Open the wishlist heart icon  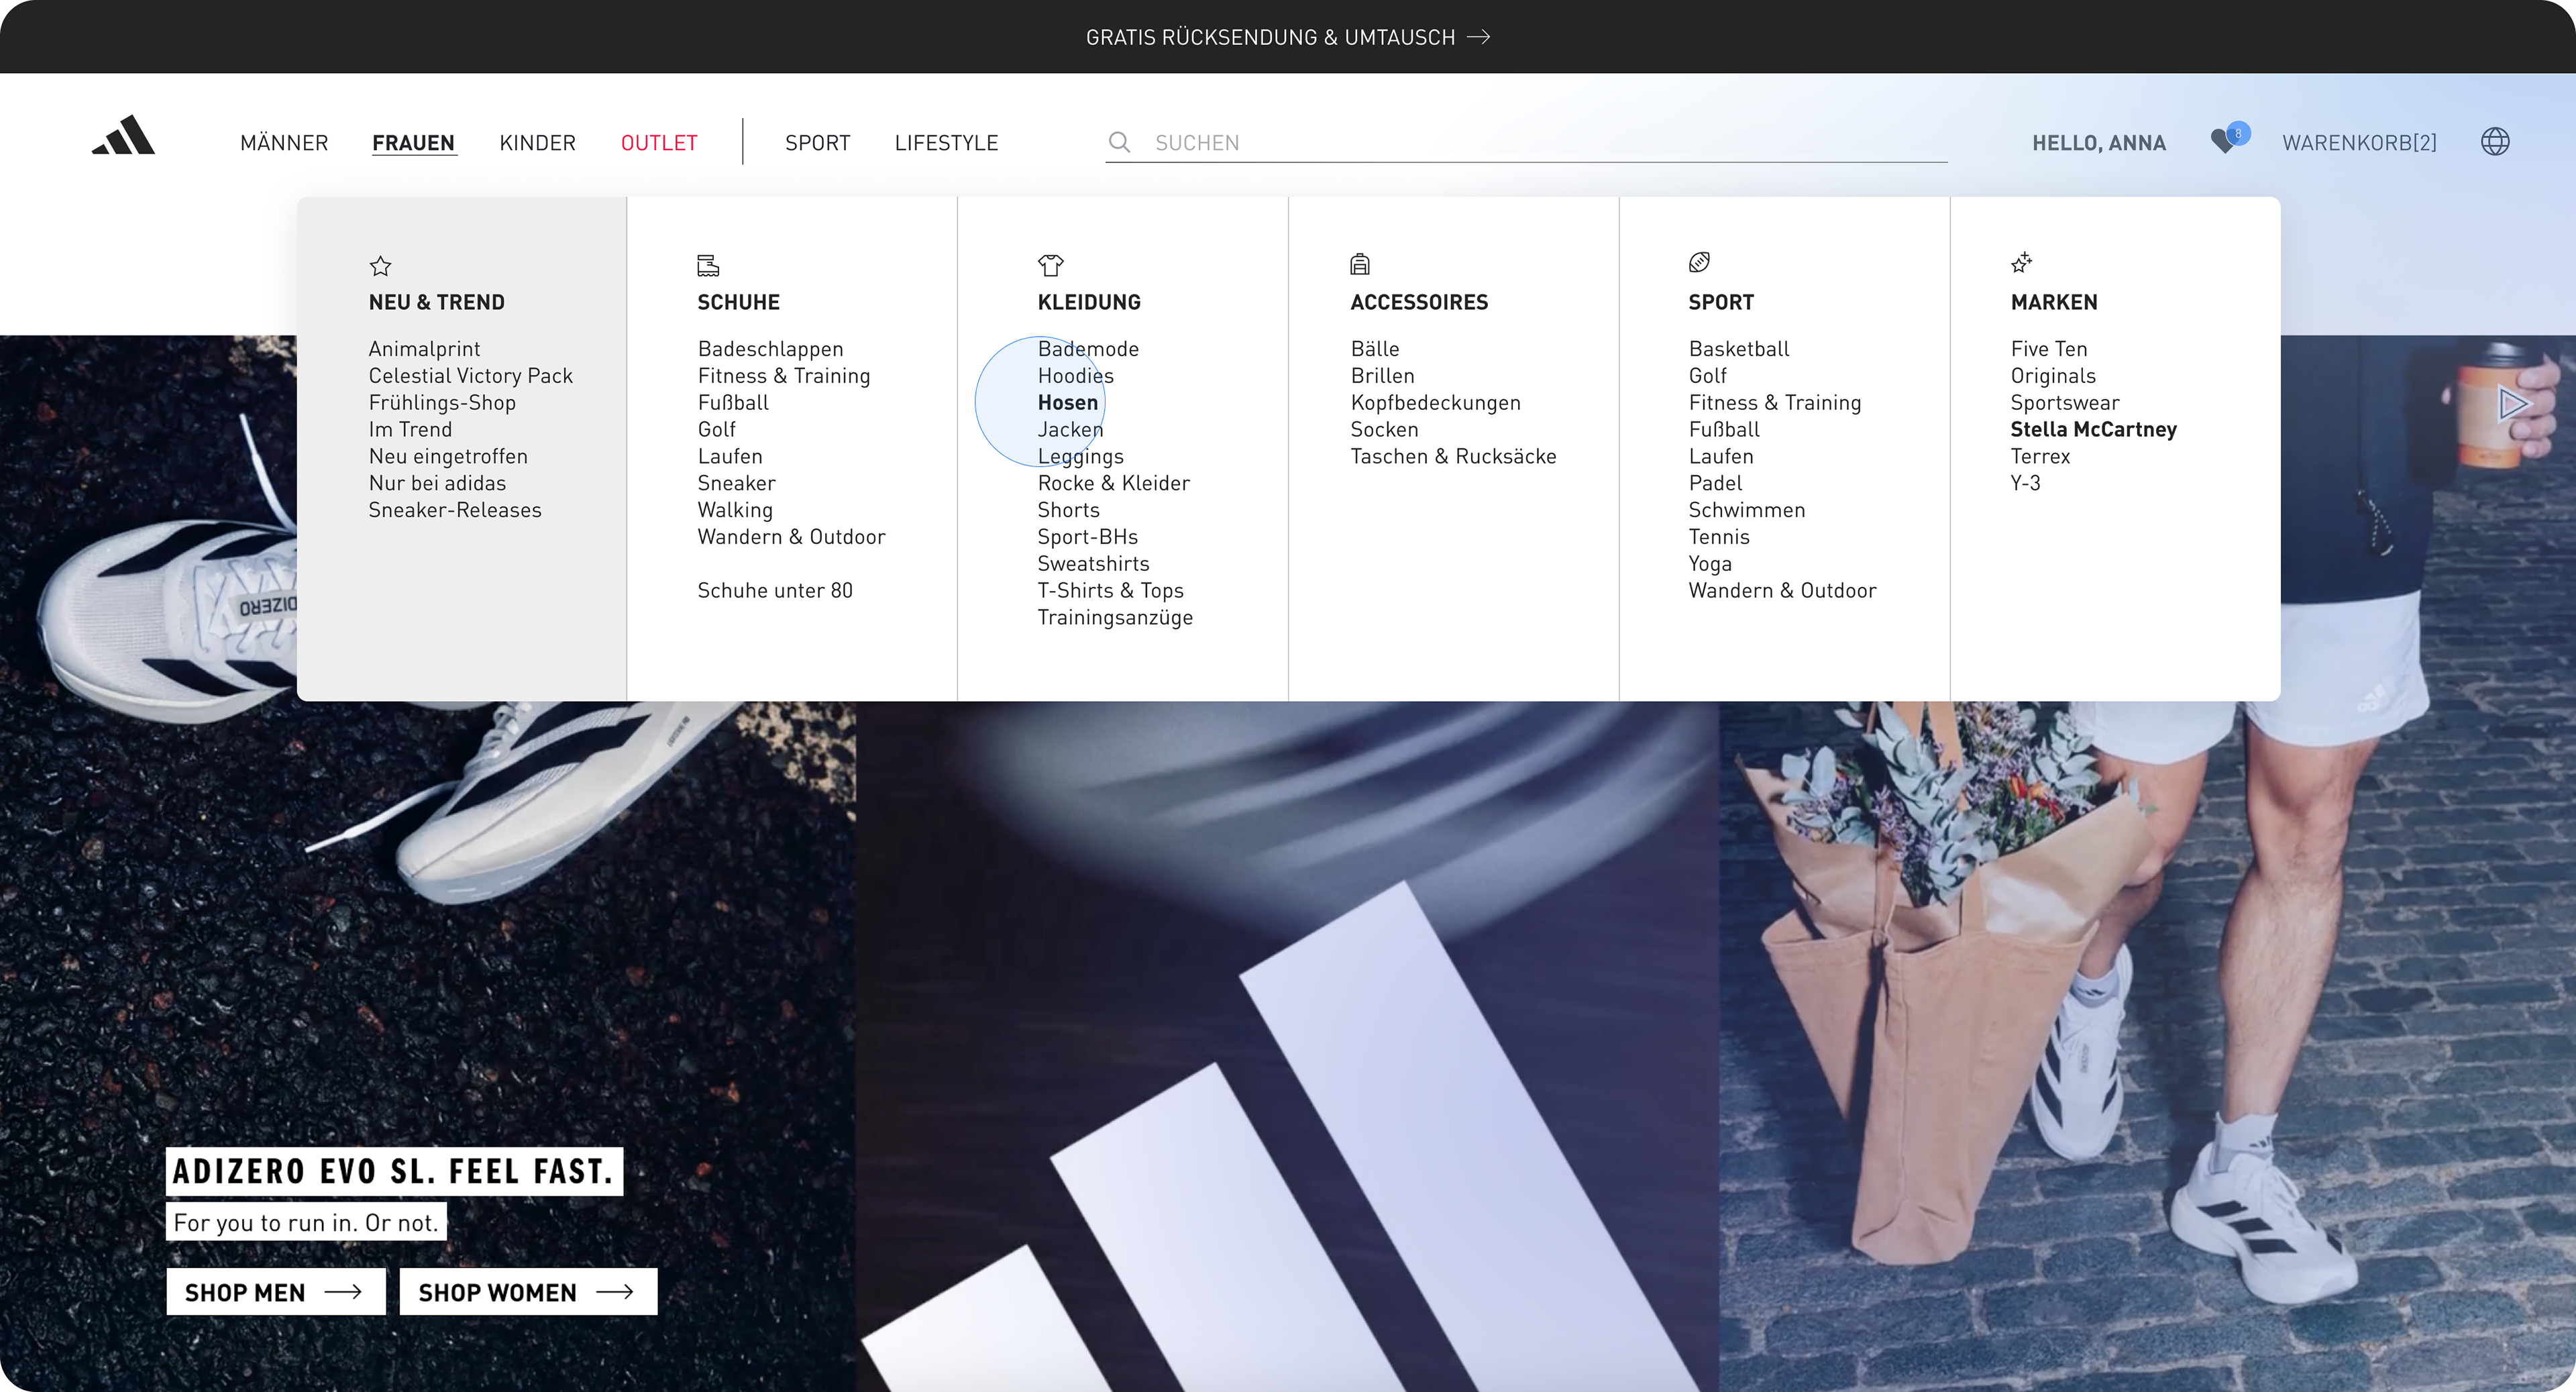(x=2224, y=142)
